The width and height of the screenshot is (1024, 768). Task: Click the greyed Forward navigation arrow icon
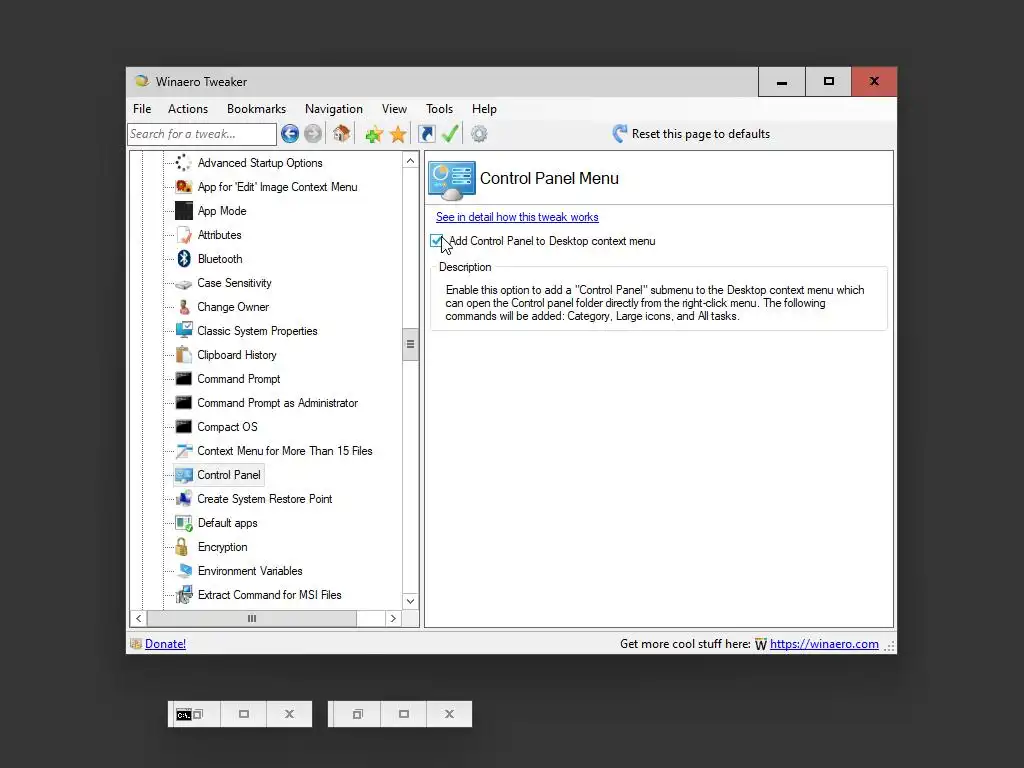click(x=313, y=134)
